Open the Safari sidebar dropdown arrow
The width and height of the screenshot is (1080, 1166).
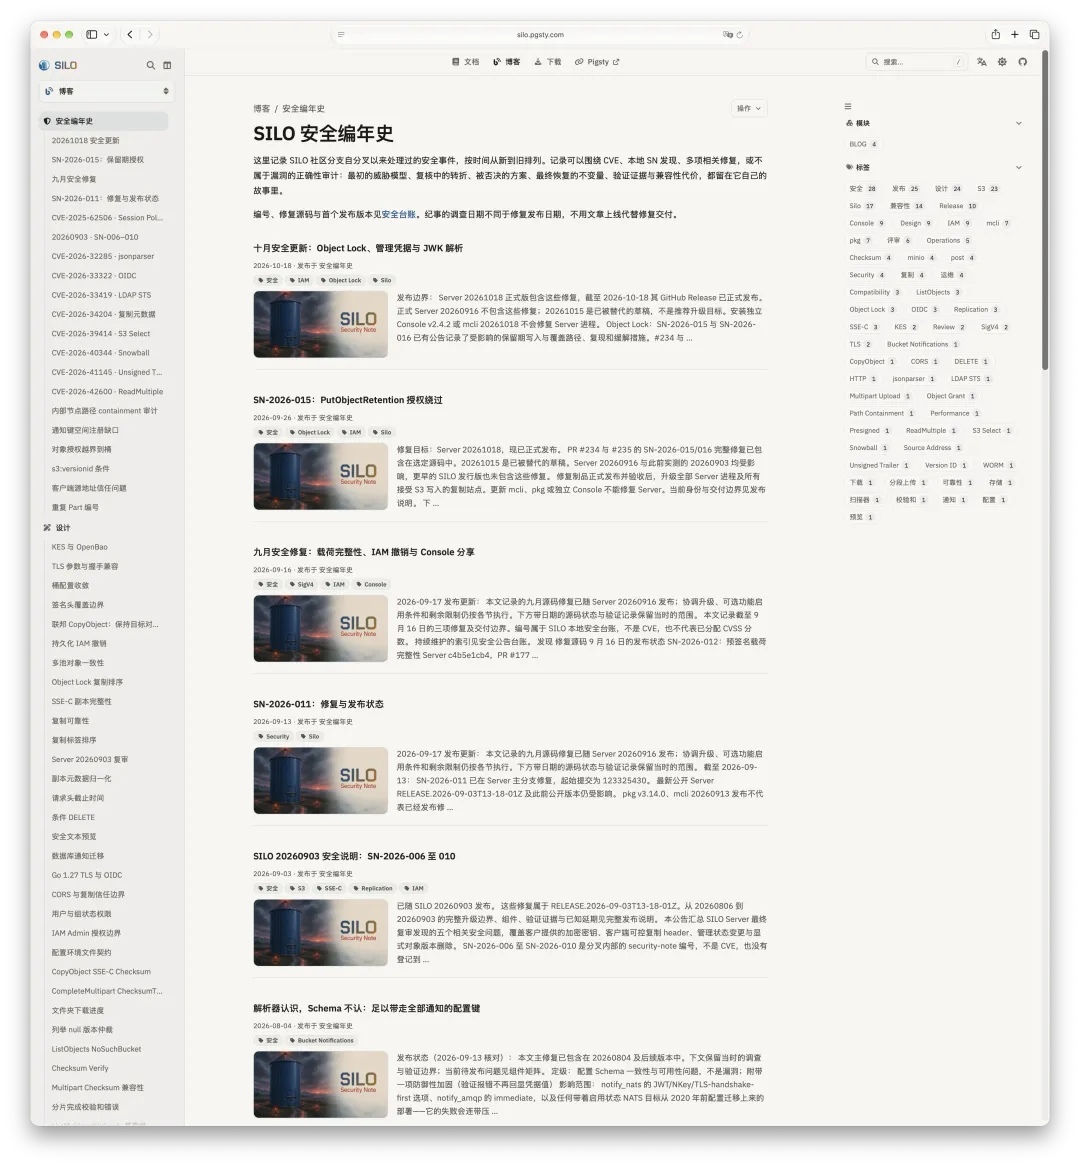point(106,34)
